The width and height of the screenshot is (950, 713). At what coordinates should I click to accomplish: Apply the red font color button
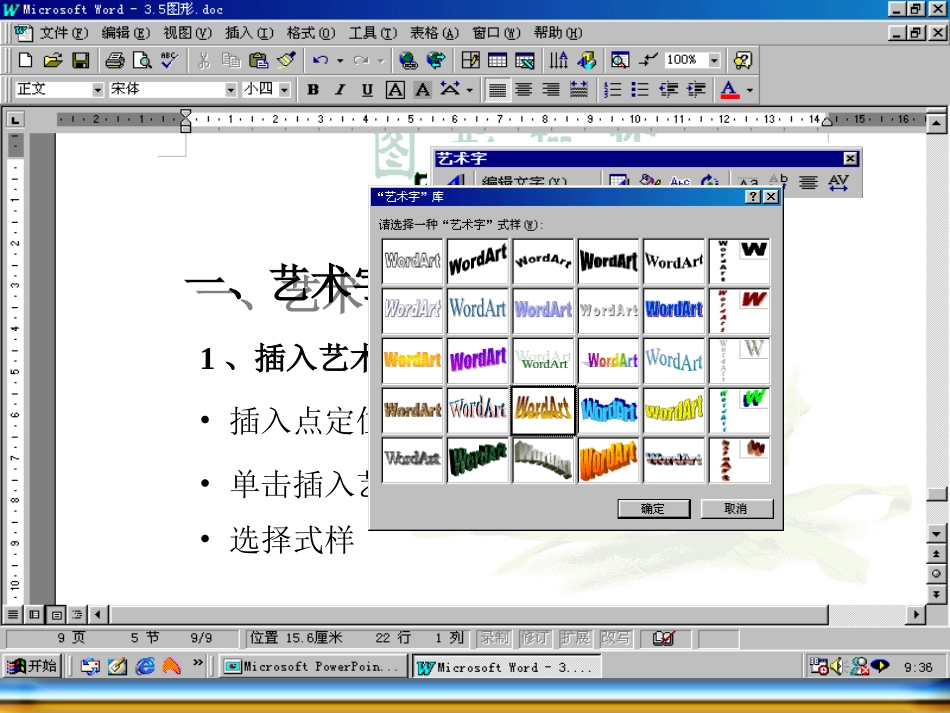point(729,90)
